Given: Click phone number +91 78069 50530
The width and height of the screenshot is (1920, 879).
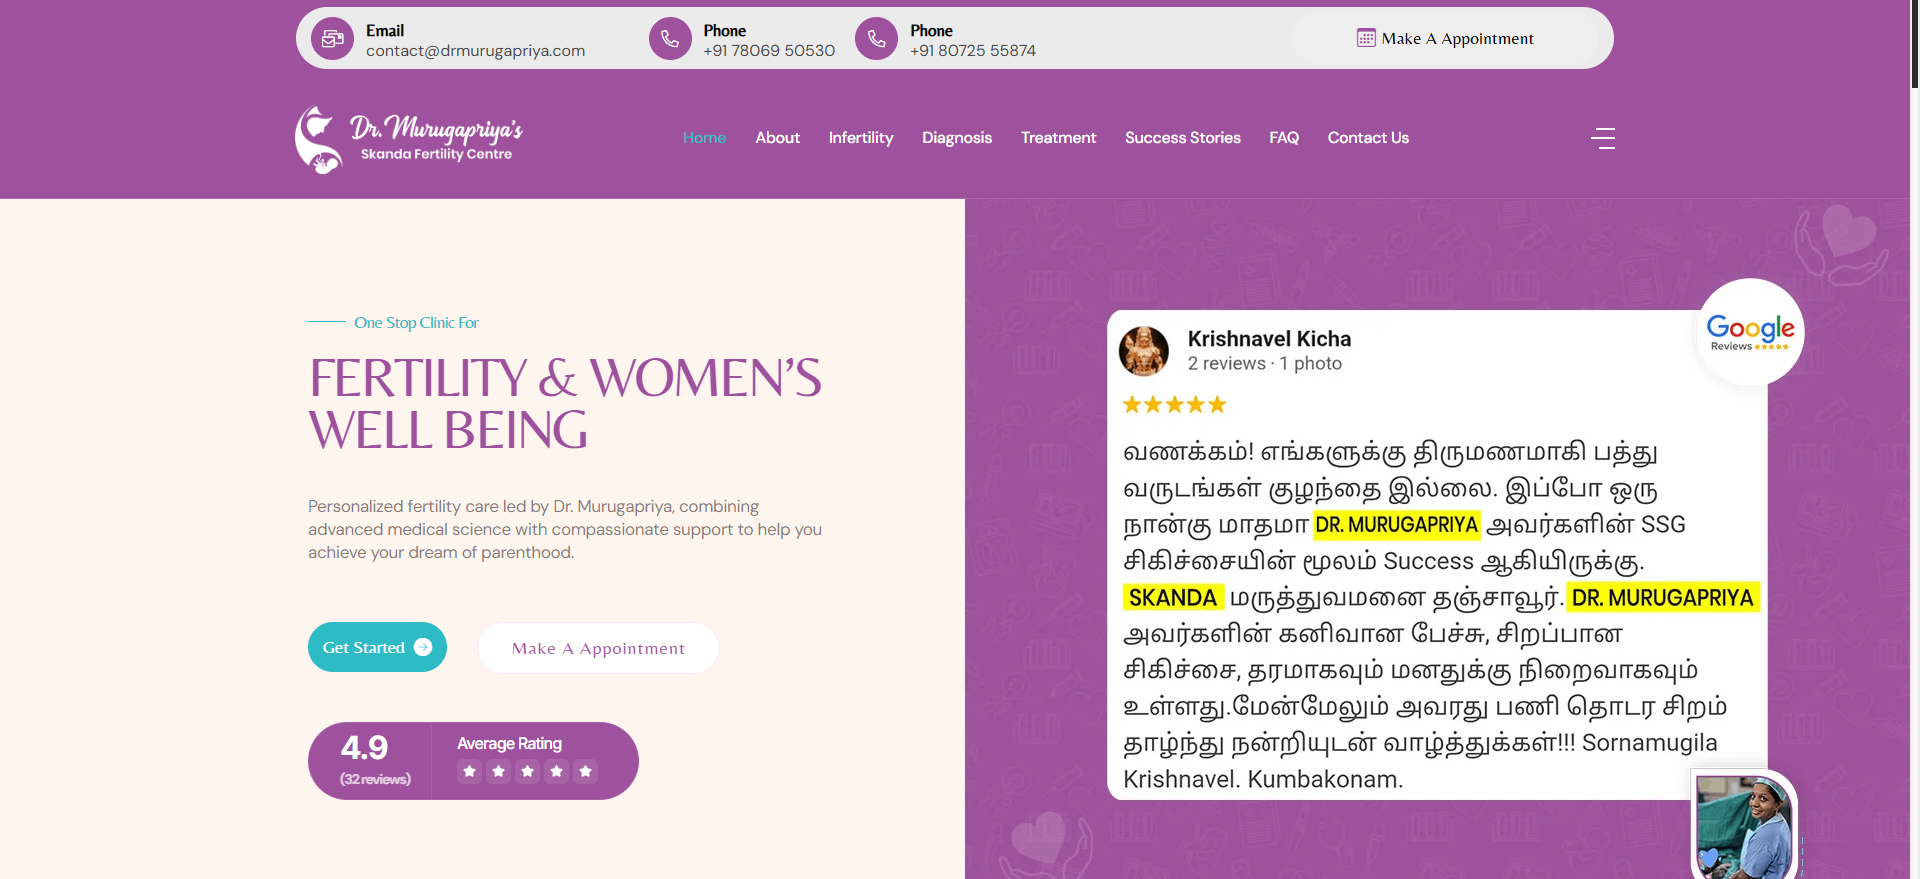Looking at the screenshot, I should [769, 51].
